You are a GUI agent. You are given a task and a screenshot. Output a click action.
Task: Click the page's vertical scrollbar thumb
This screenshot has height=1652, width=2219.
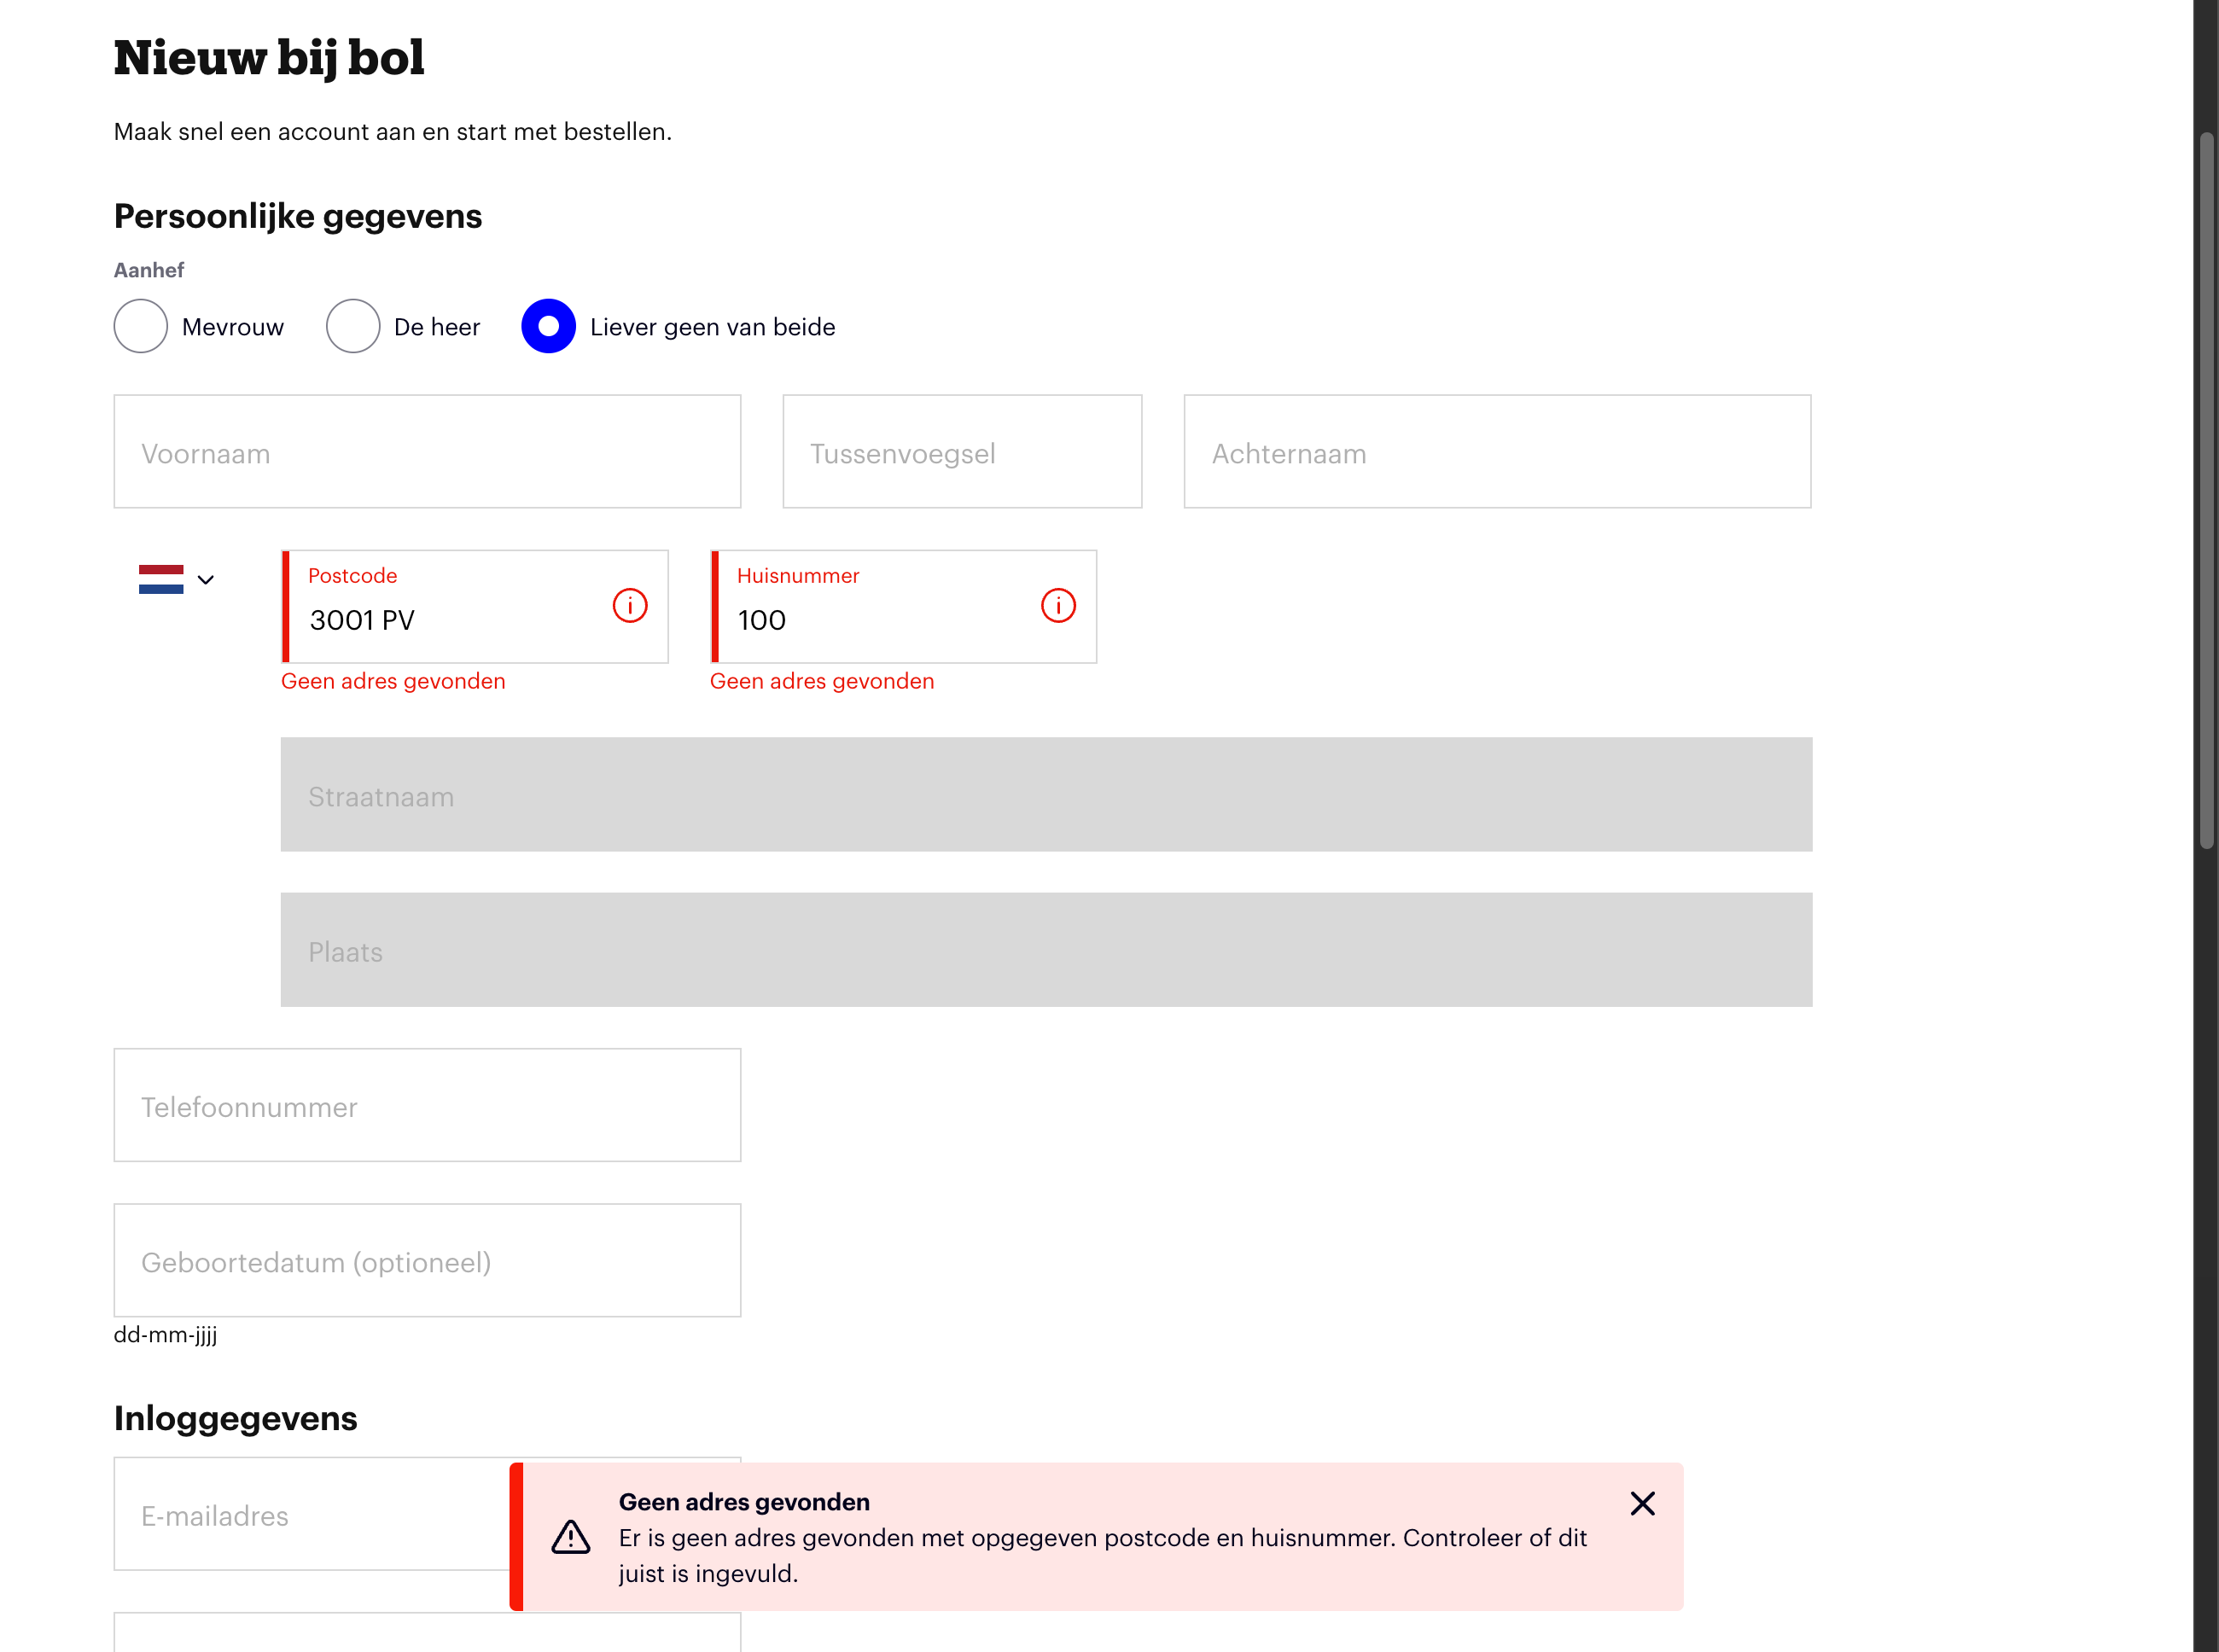(x=2206, y=490)
